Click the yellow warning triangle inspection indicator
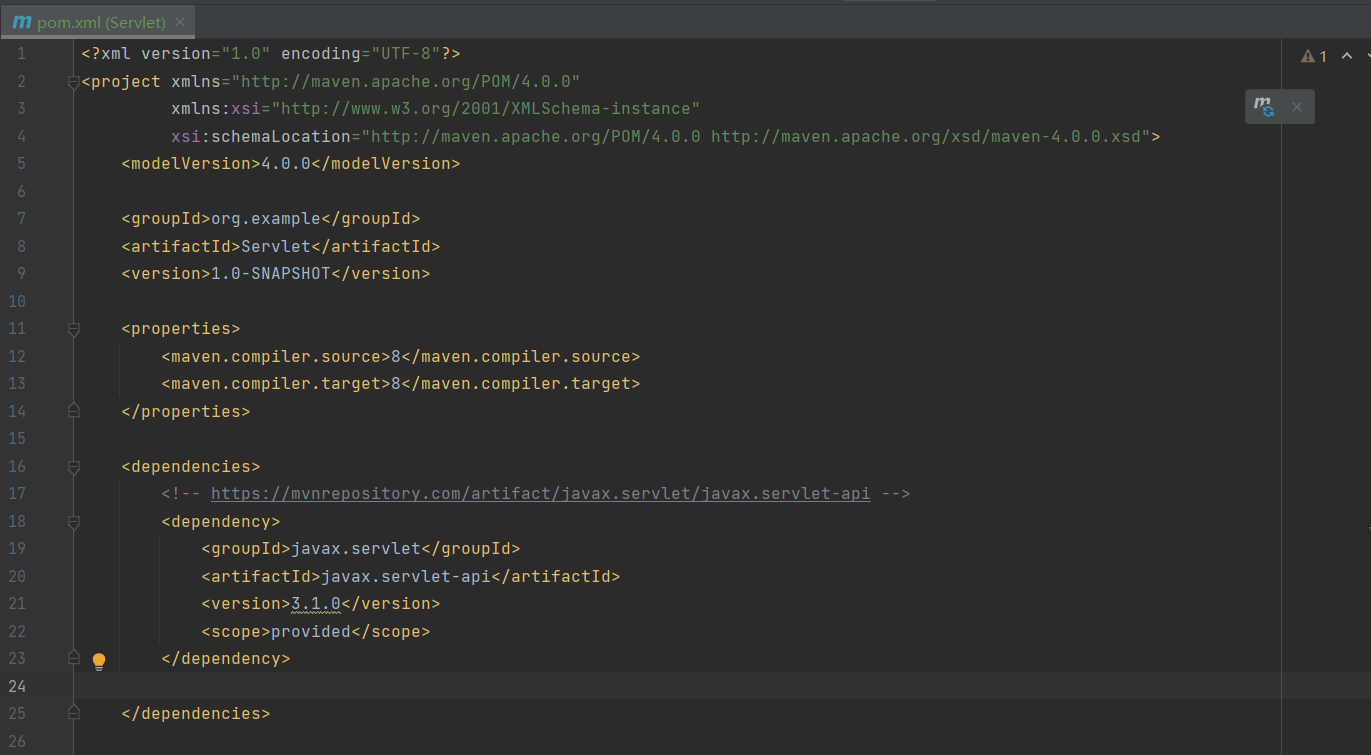The width and height of the screenshot is (1371, 755). [x=1307, y=57]
